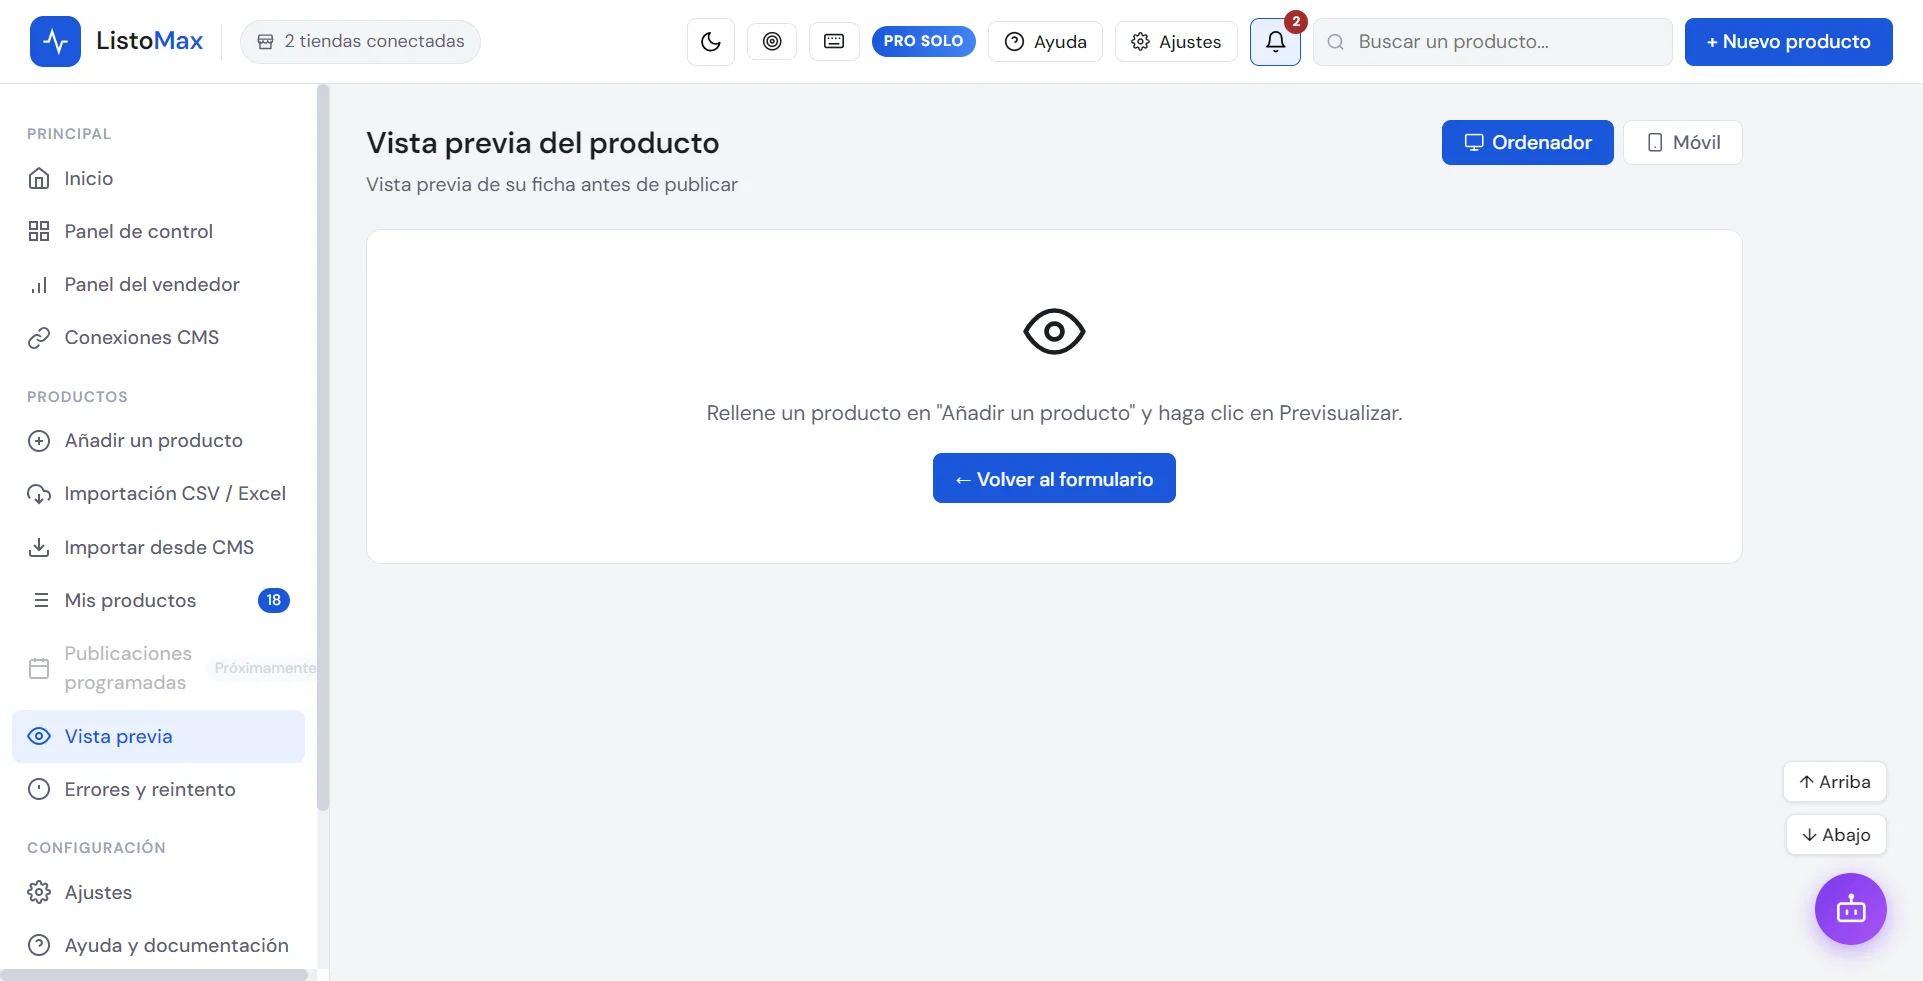The width and height of the screenshot is (1923, 981).
Task: Open Ajustes under Configuración in sidebar
Action: (158, 892)
